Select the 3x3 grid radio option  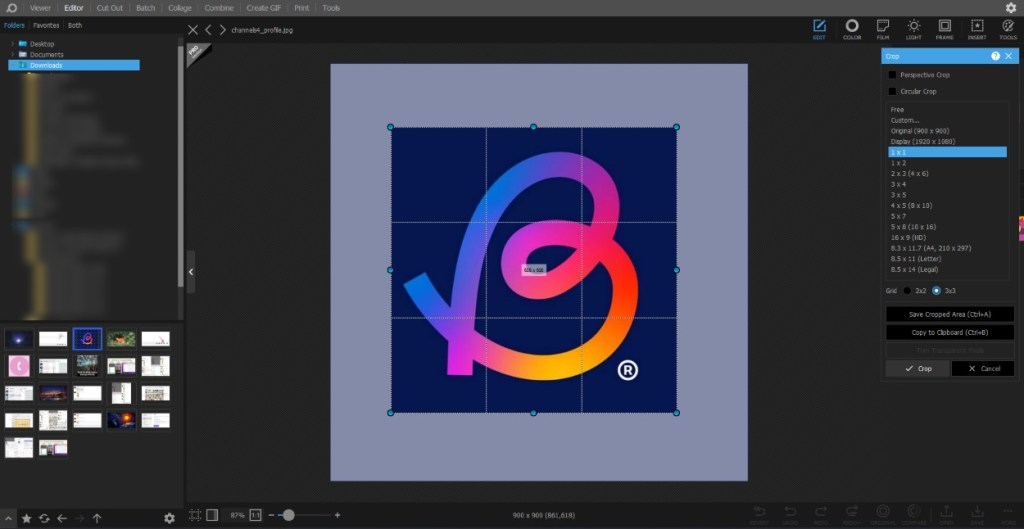tap(936, 291)
